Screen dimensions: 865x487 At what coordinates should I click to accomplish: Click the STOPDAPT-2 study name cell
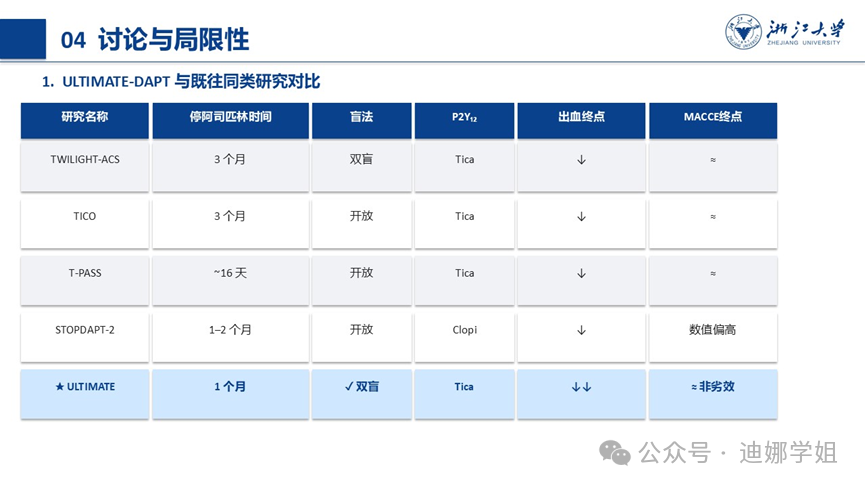point(85,338)
